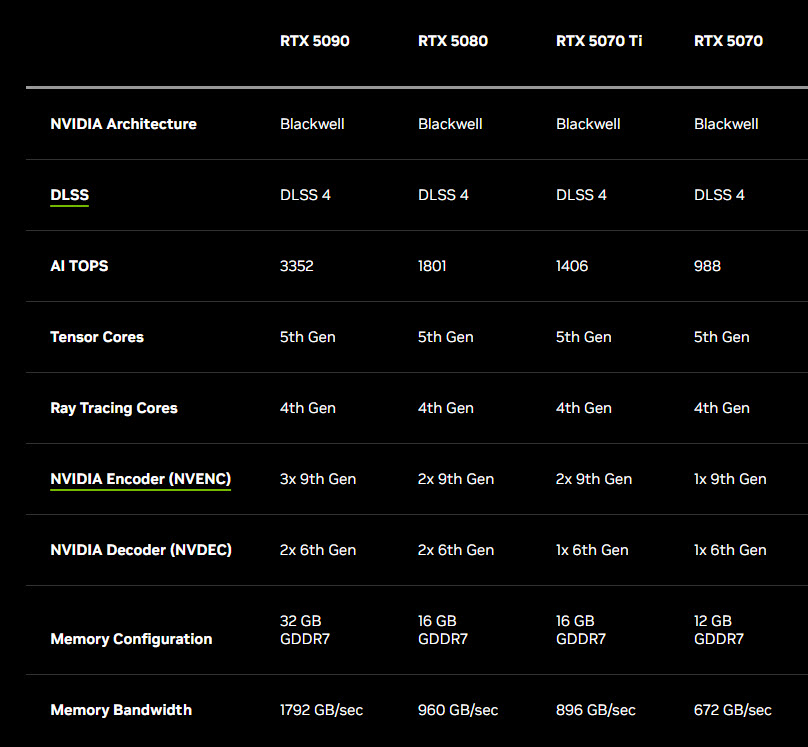Select the RTX 5090 column header
The height and width of the screenshot is (747, 808).
pos(314,41)
